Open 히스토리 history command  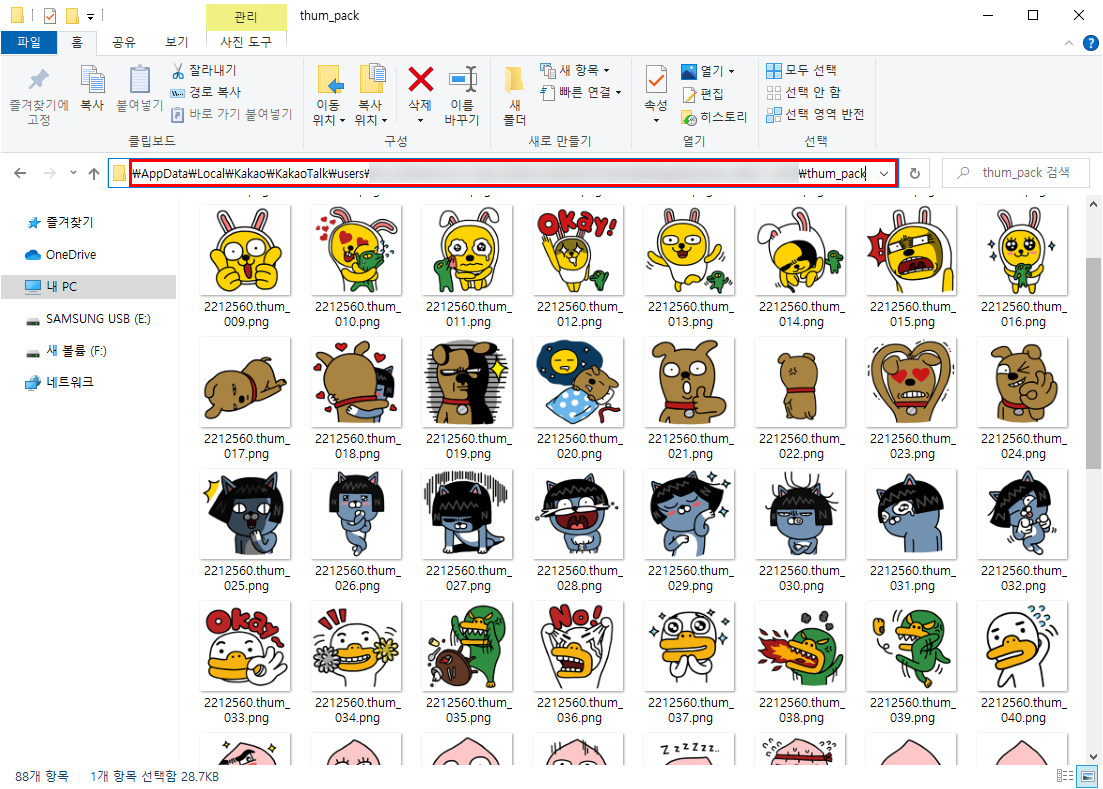(714, 117)
